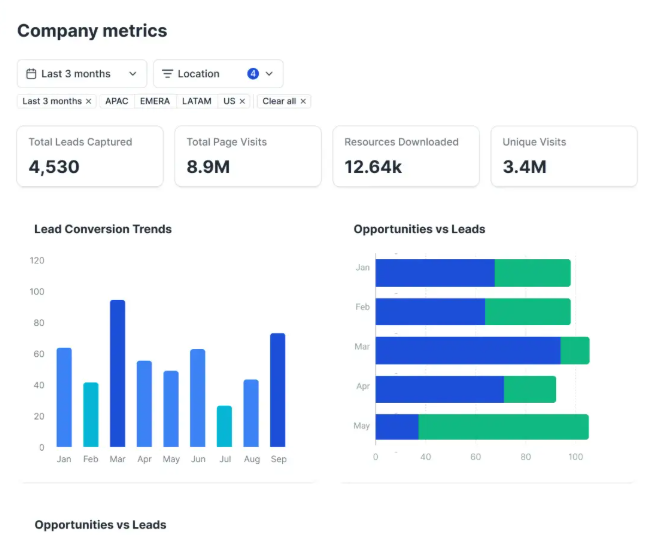Click the green segment of Jan horizontal bar
Image resolution: width=645 pixels, height=535 pixels.
533,273
